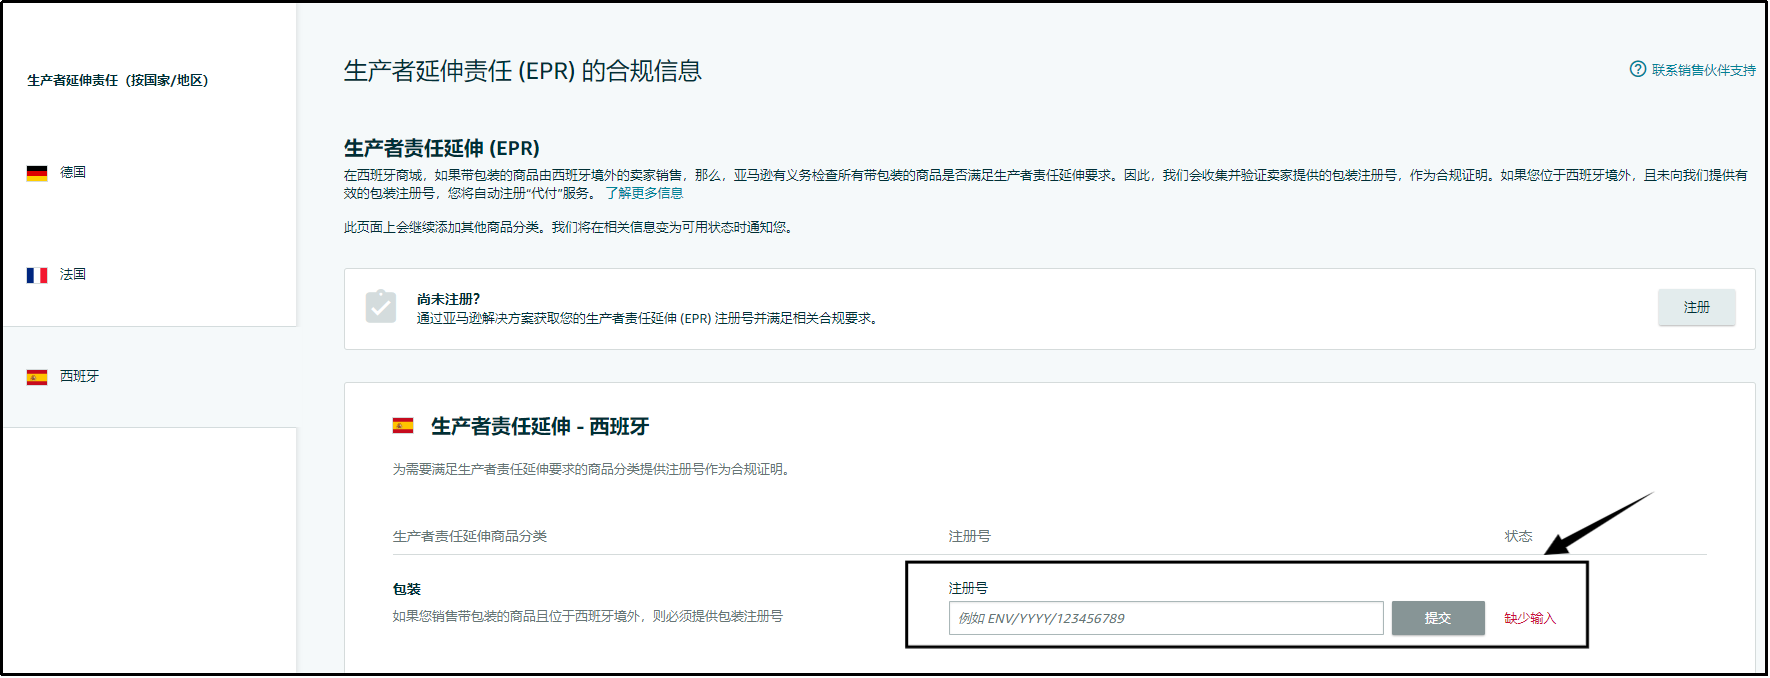
Task: Click the France flag icon in sidebar
Action: click(37, 275)
